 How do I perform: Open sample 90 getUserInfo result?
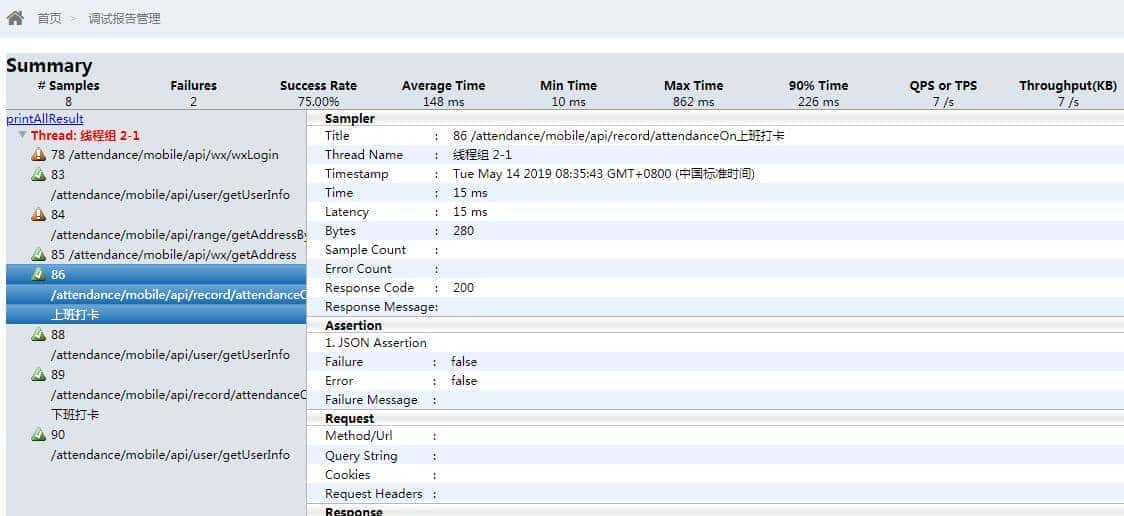coord(170,455)
